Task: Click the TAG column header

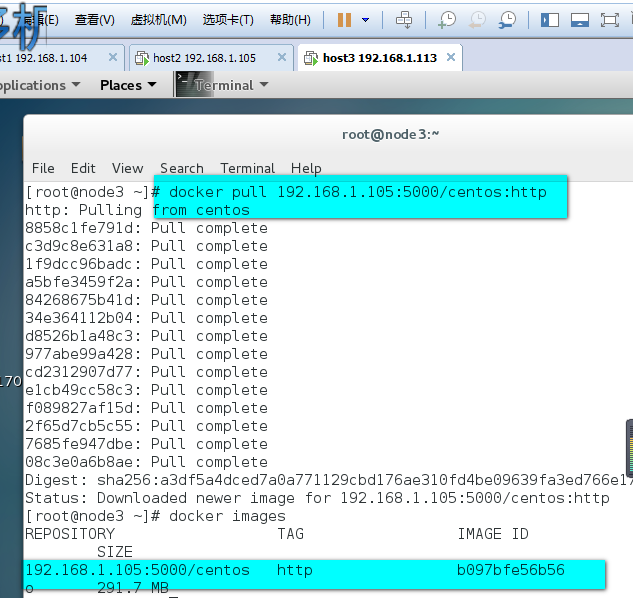Action: point(290,534)
